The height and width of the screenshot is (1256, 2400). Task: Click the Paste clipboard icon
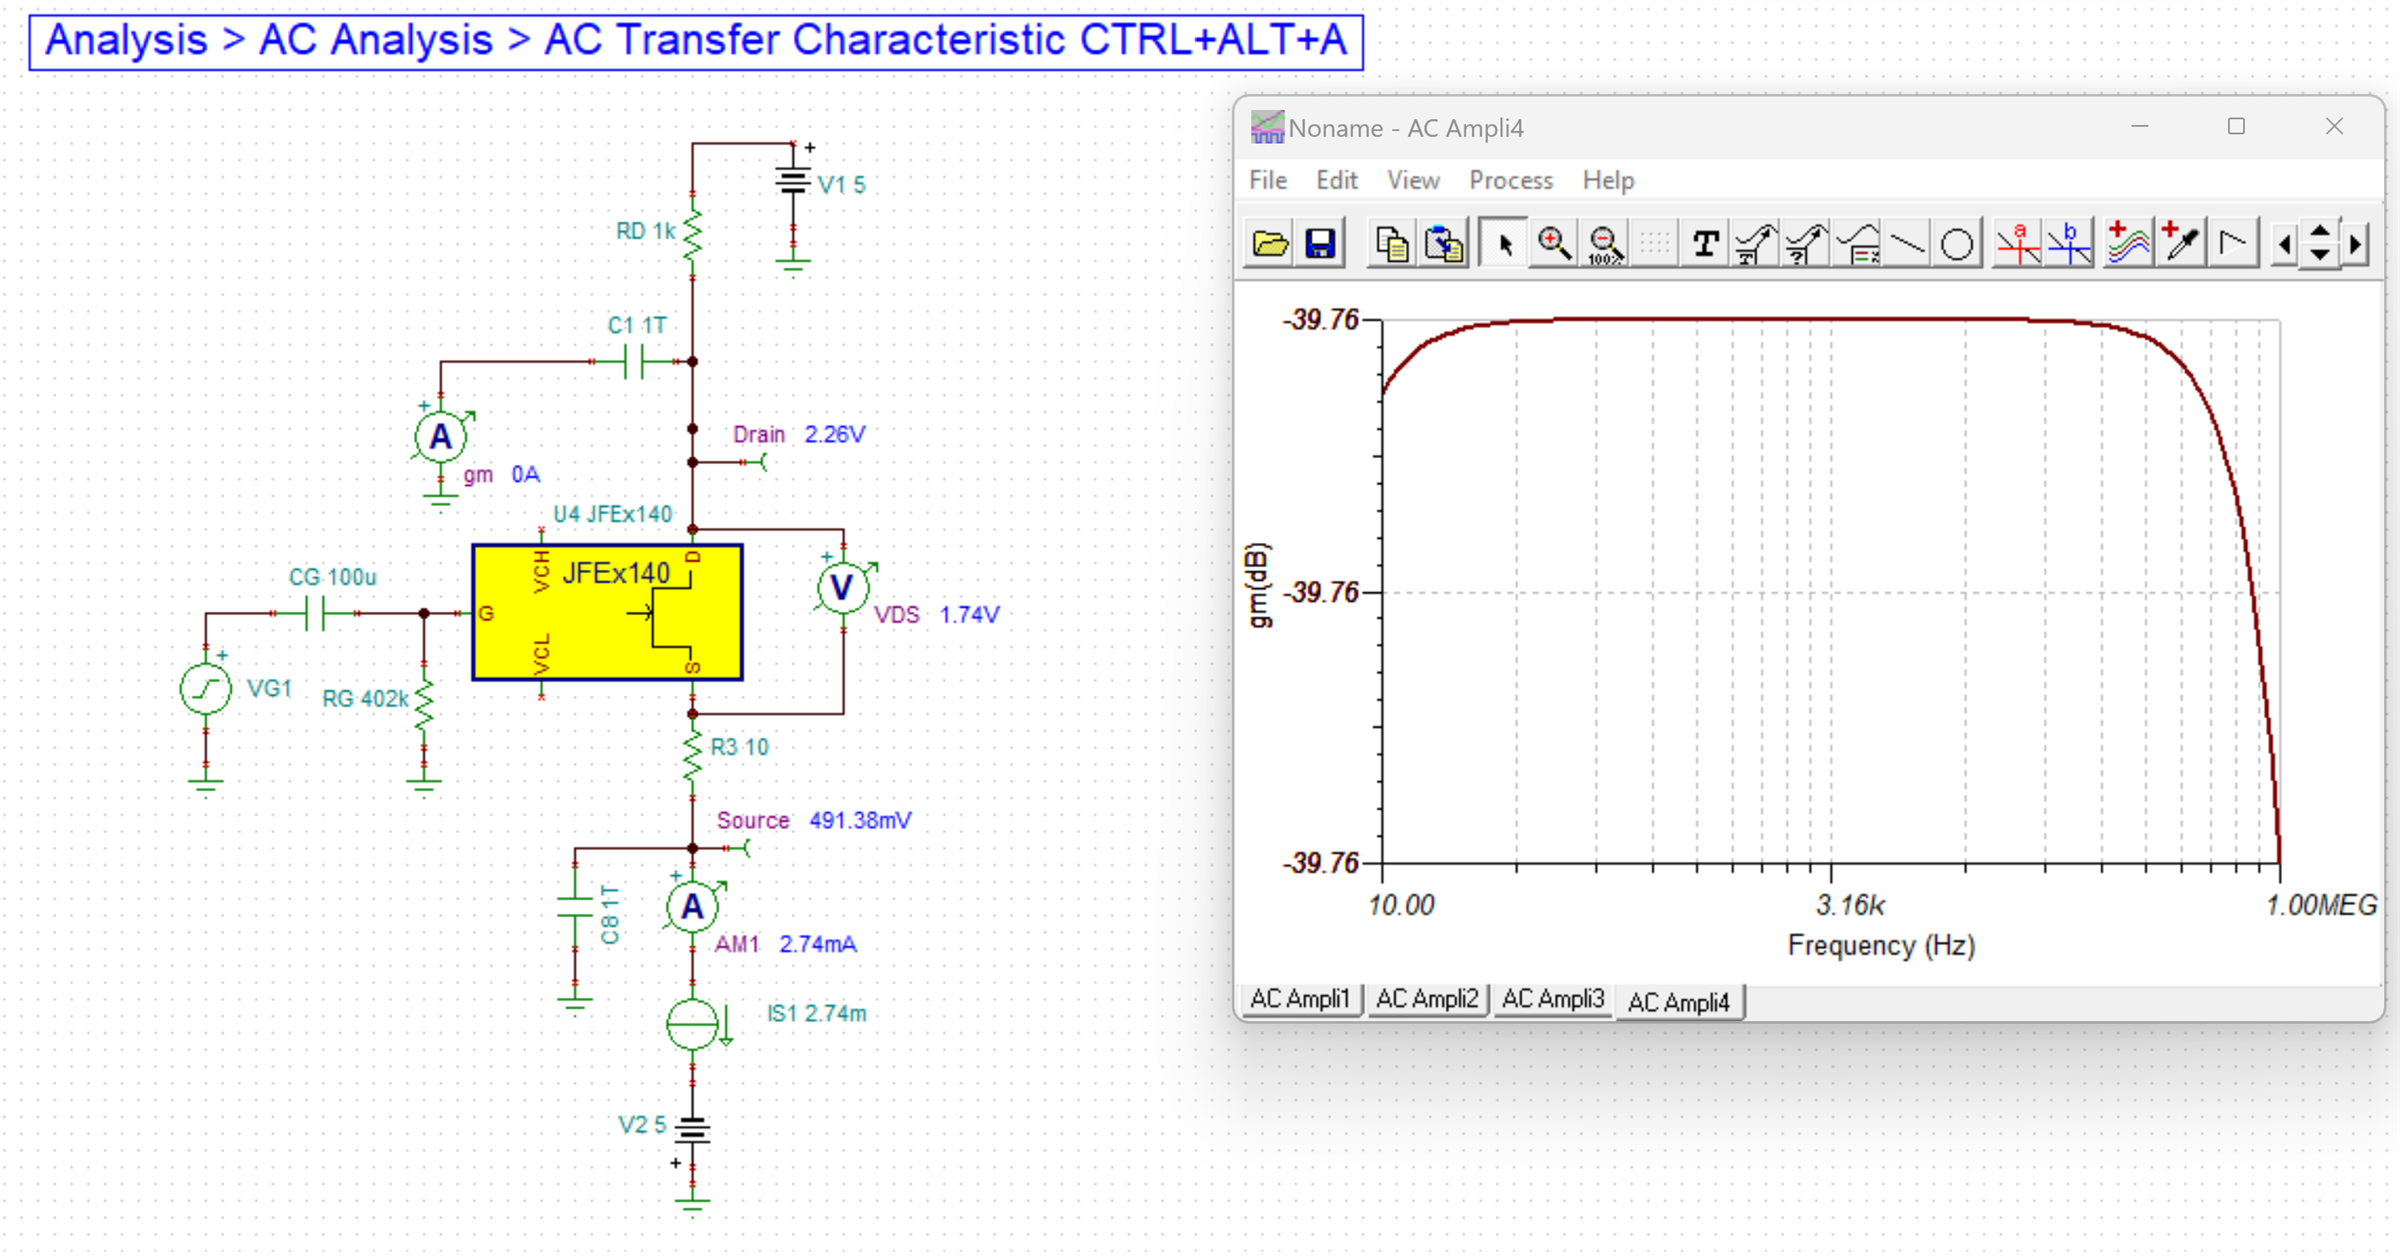(1444, 243)
